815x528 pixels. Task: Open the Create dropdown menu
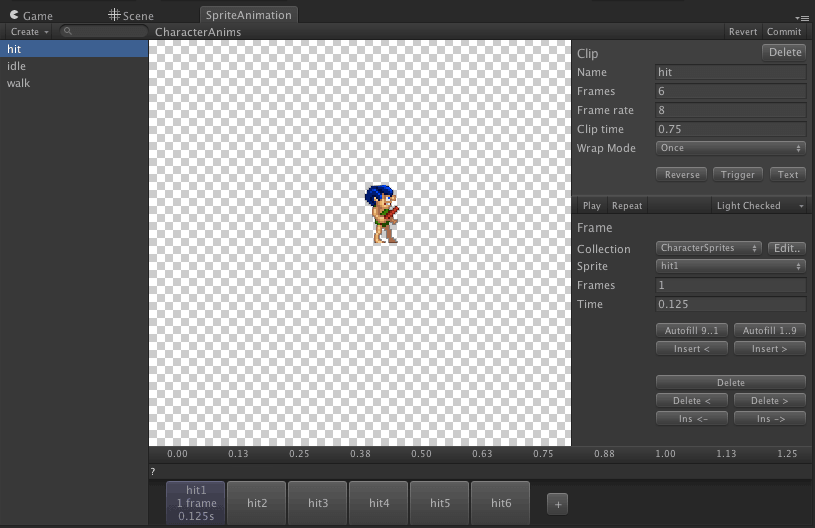pyautogui.click(x=30, y=32)
